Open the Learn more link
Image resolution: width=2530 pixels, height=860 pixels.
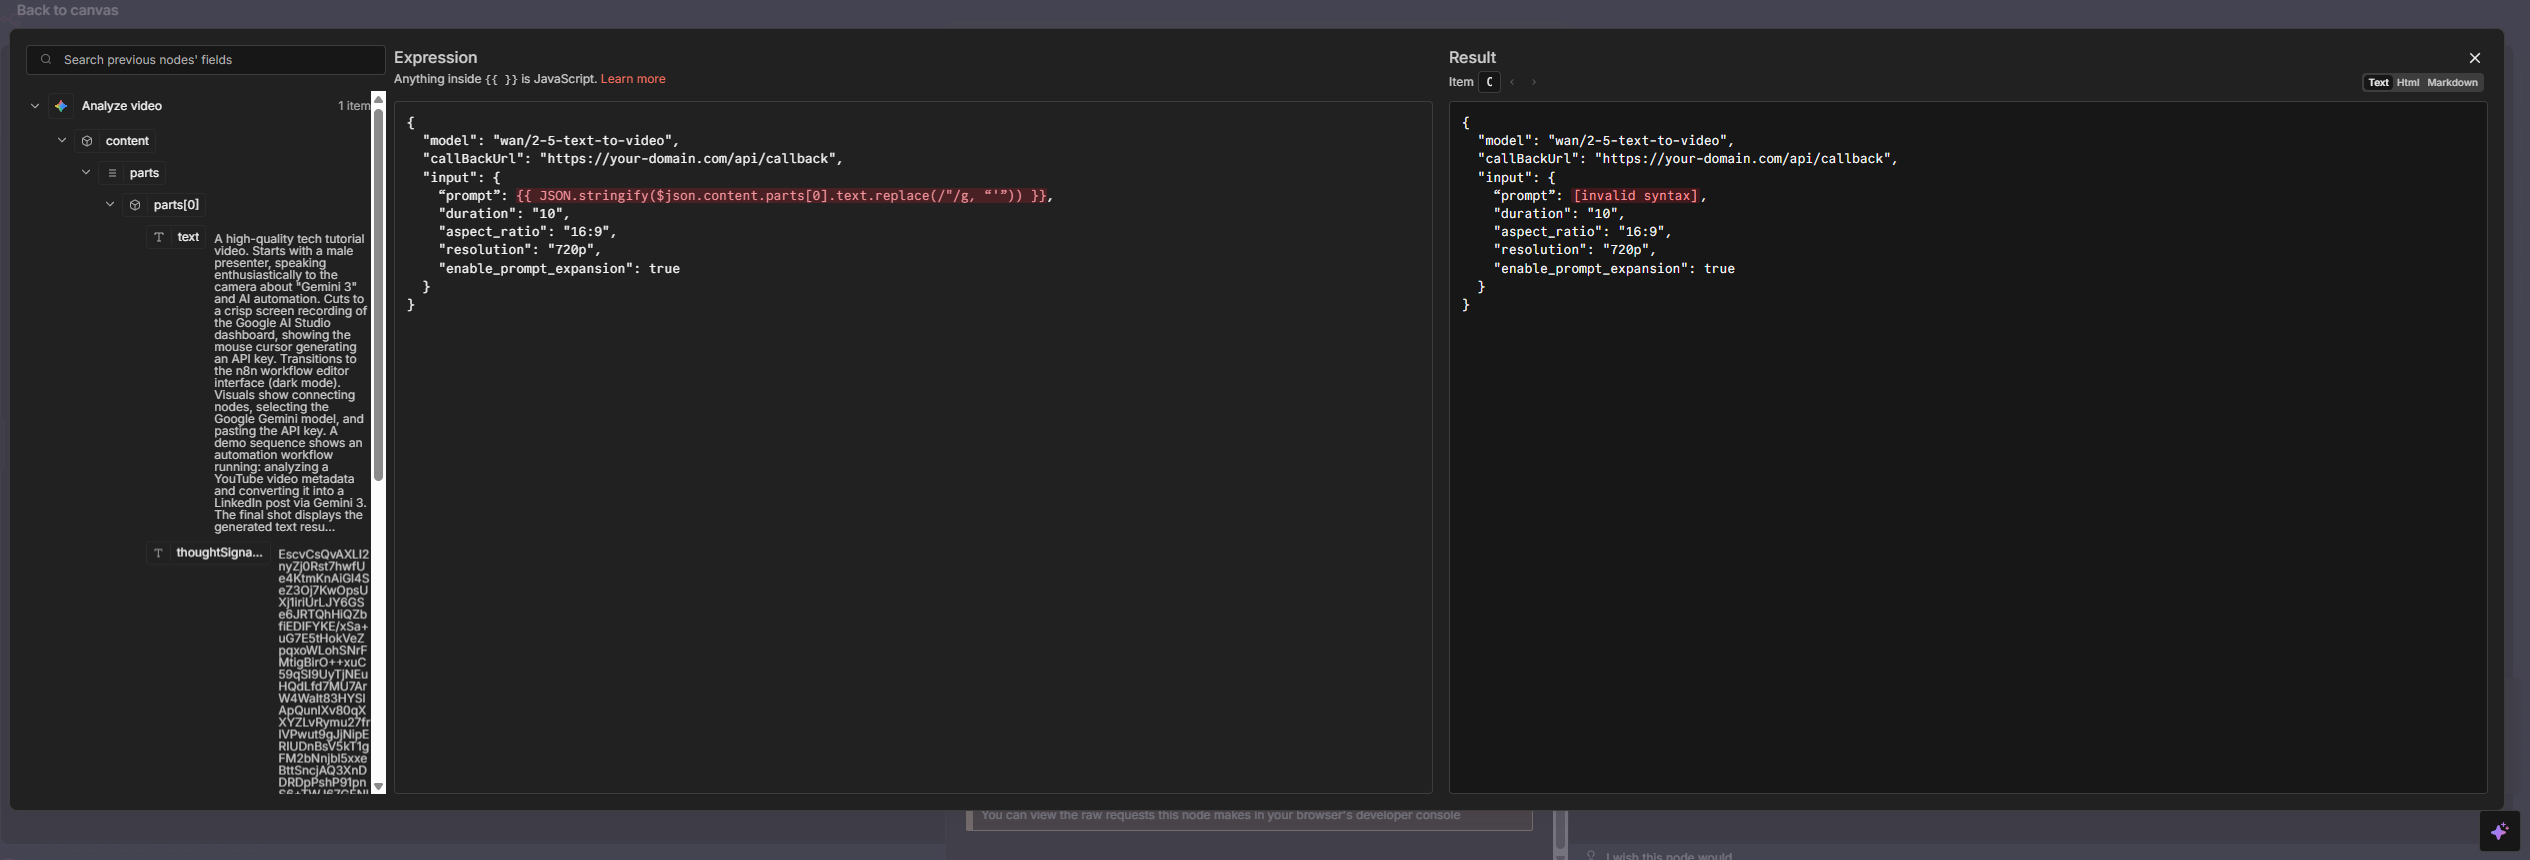pyautogui.click(x=632, y=79)
